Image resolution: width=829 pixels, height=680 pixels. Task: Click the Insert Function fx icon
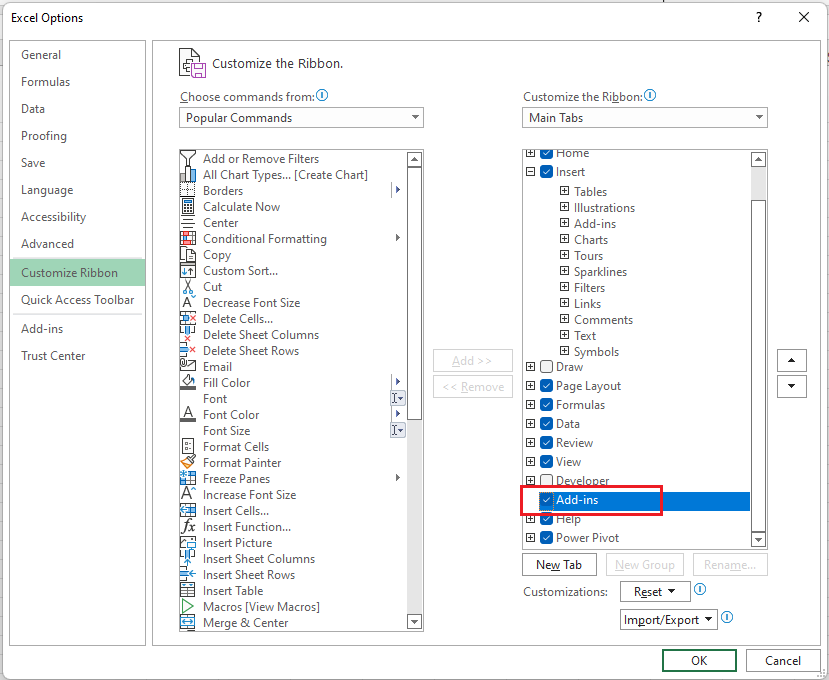tap(188, 526)
